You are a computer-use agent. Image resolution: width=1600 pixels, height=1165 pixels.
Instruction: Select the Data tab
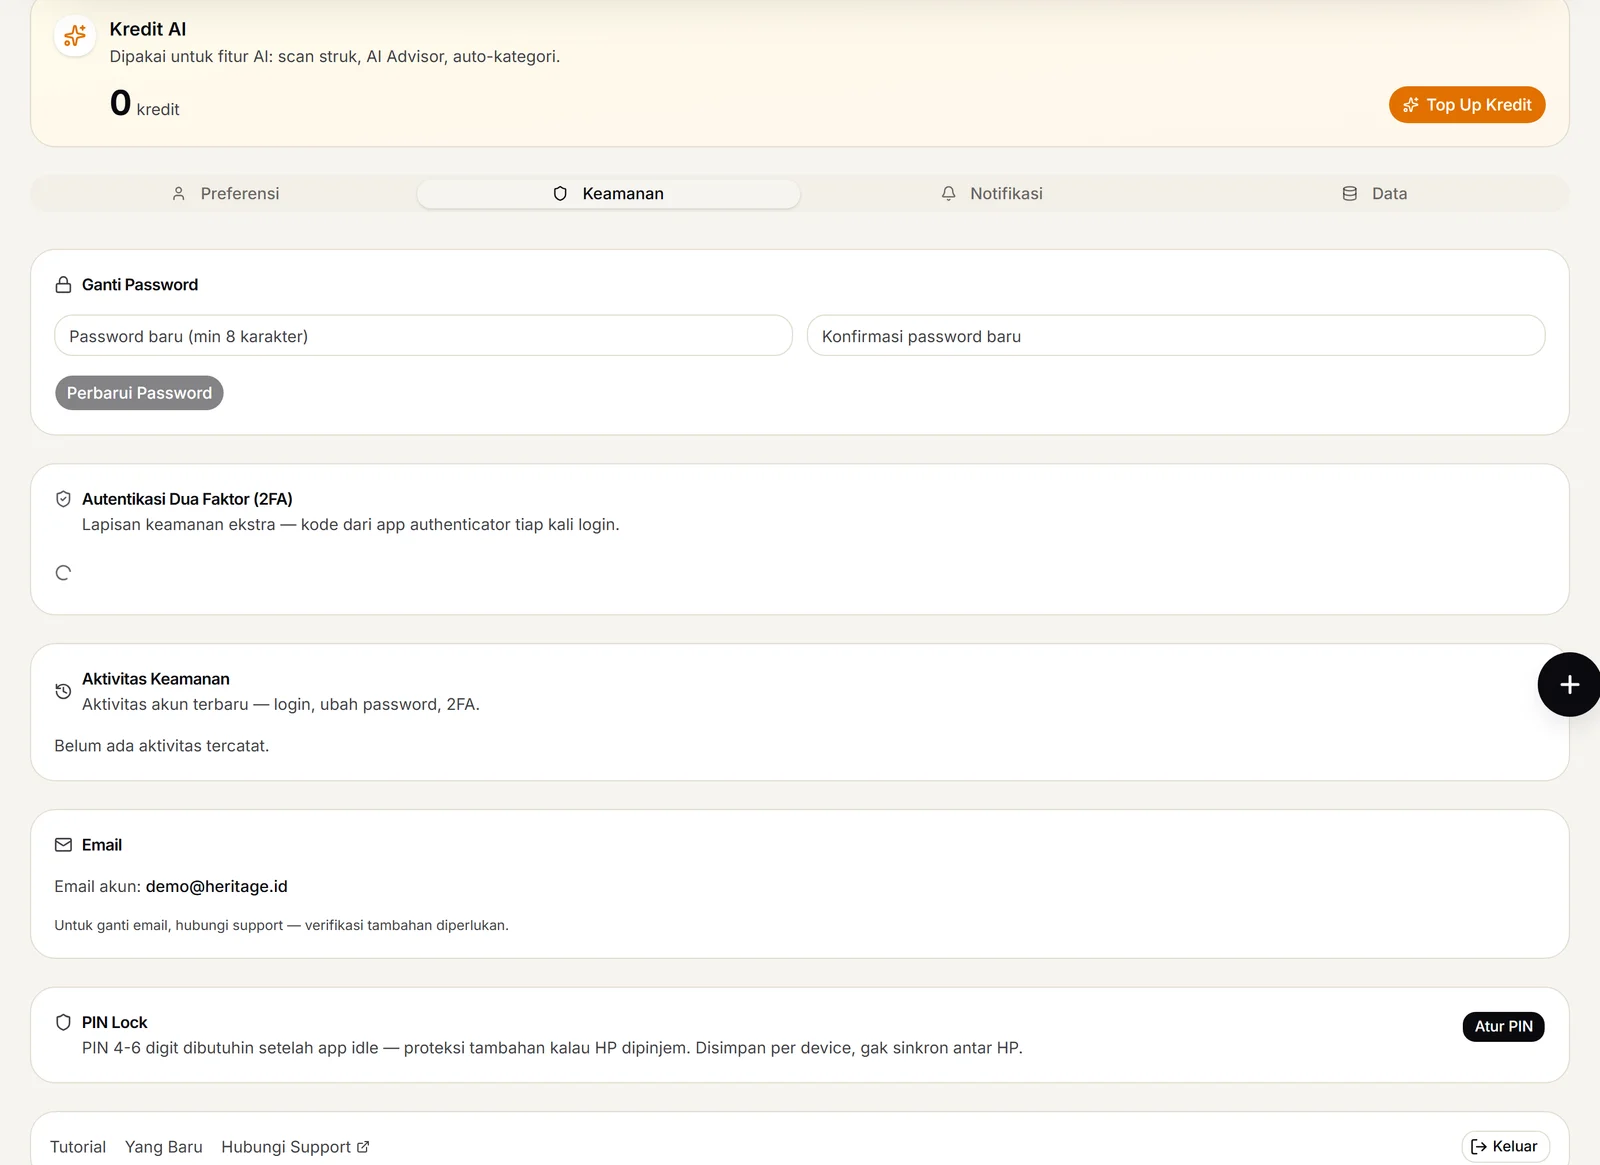1375,194
